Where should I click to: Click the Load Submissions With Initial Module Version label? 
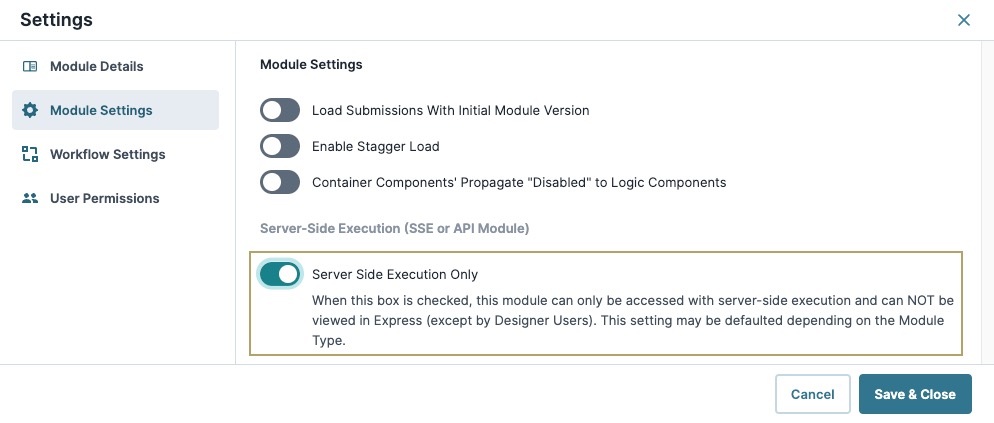point(451,110)
